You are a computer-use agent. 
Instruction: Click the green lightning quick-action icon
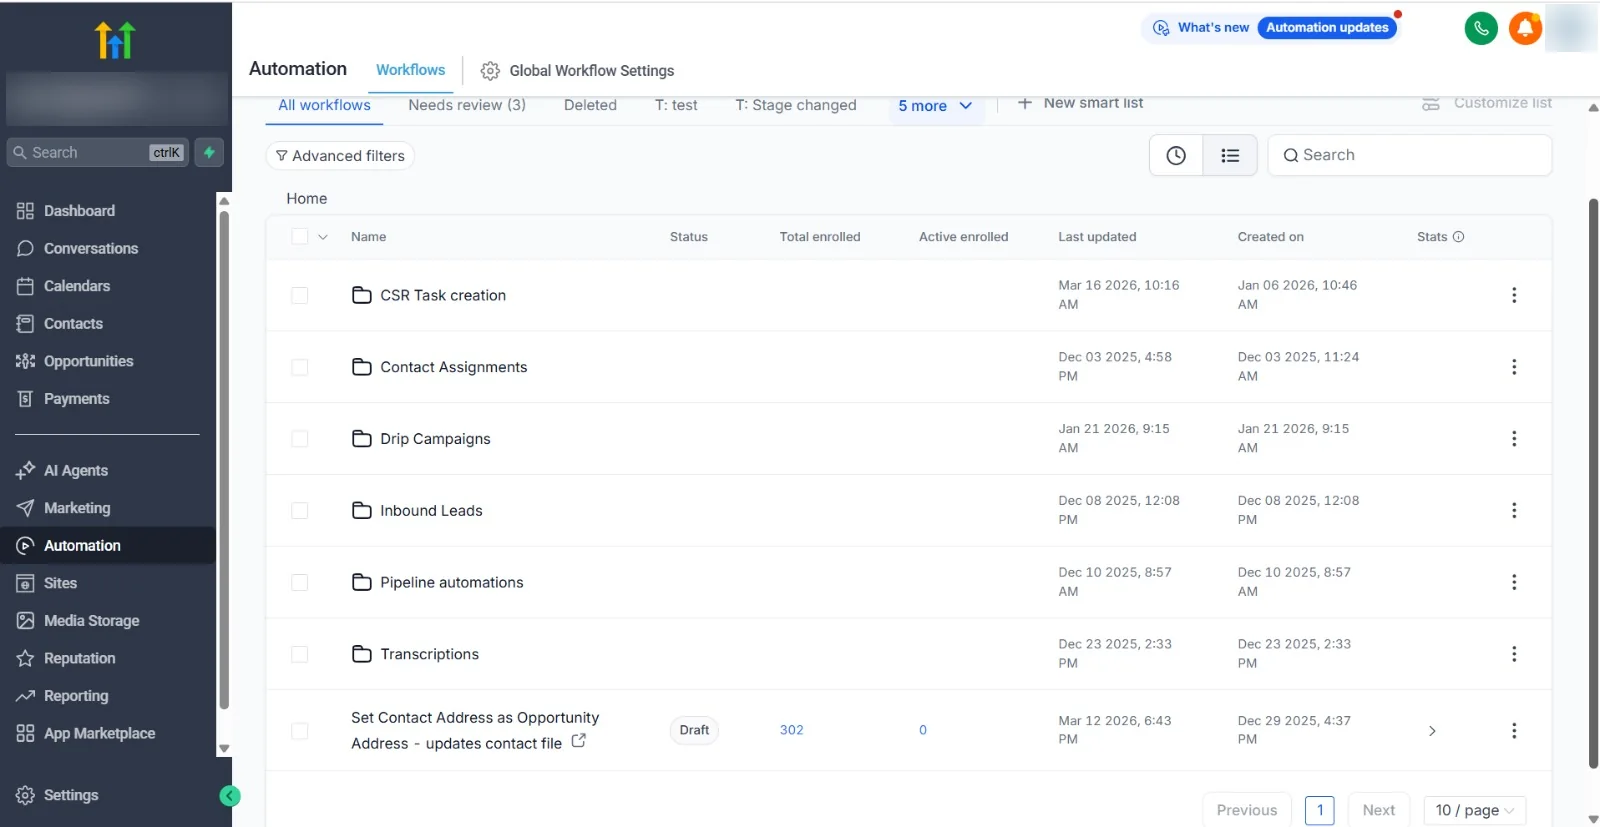pyautogui.click(x=209, y=152)
